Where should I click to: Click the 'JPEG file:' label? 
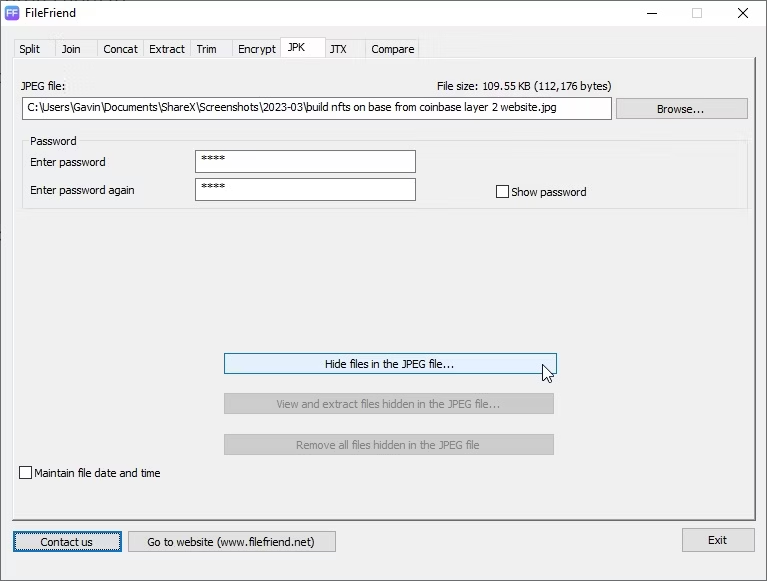(x=43, y=86)
